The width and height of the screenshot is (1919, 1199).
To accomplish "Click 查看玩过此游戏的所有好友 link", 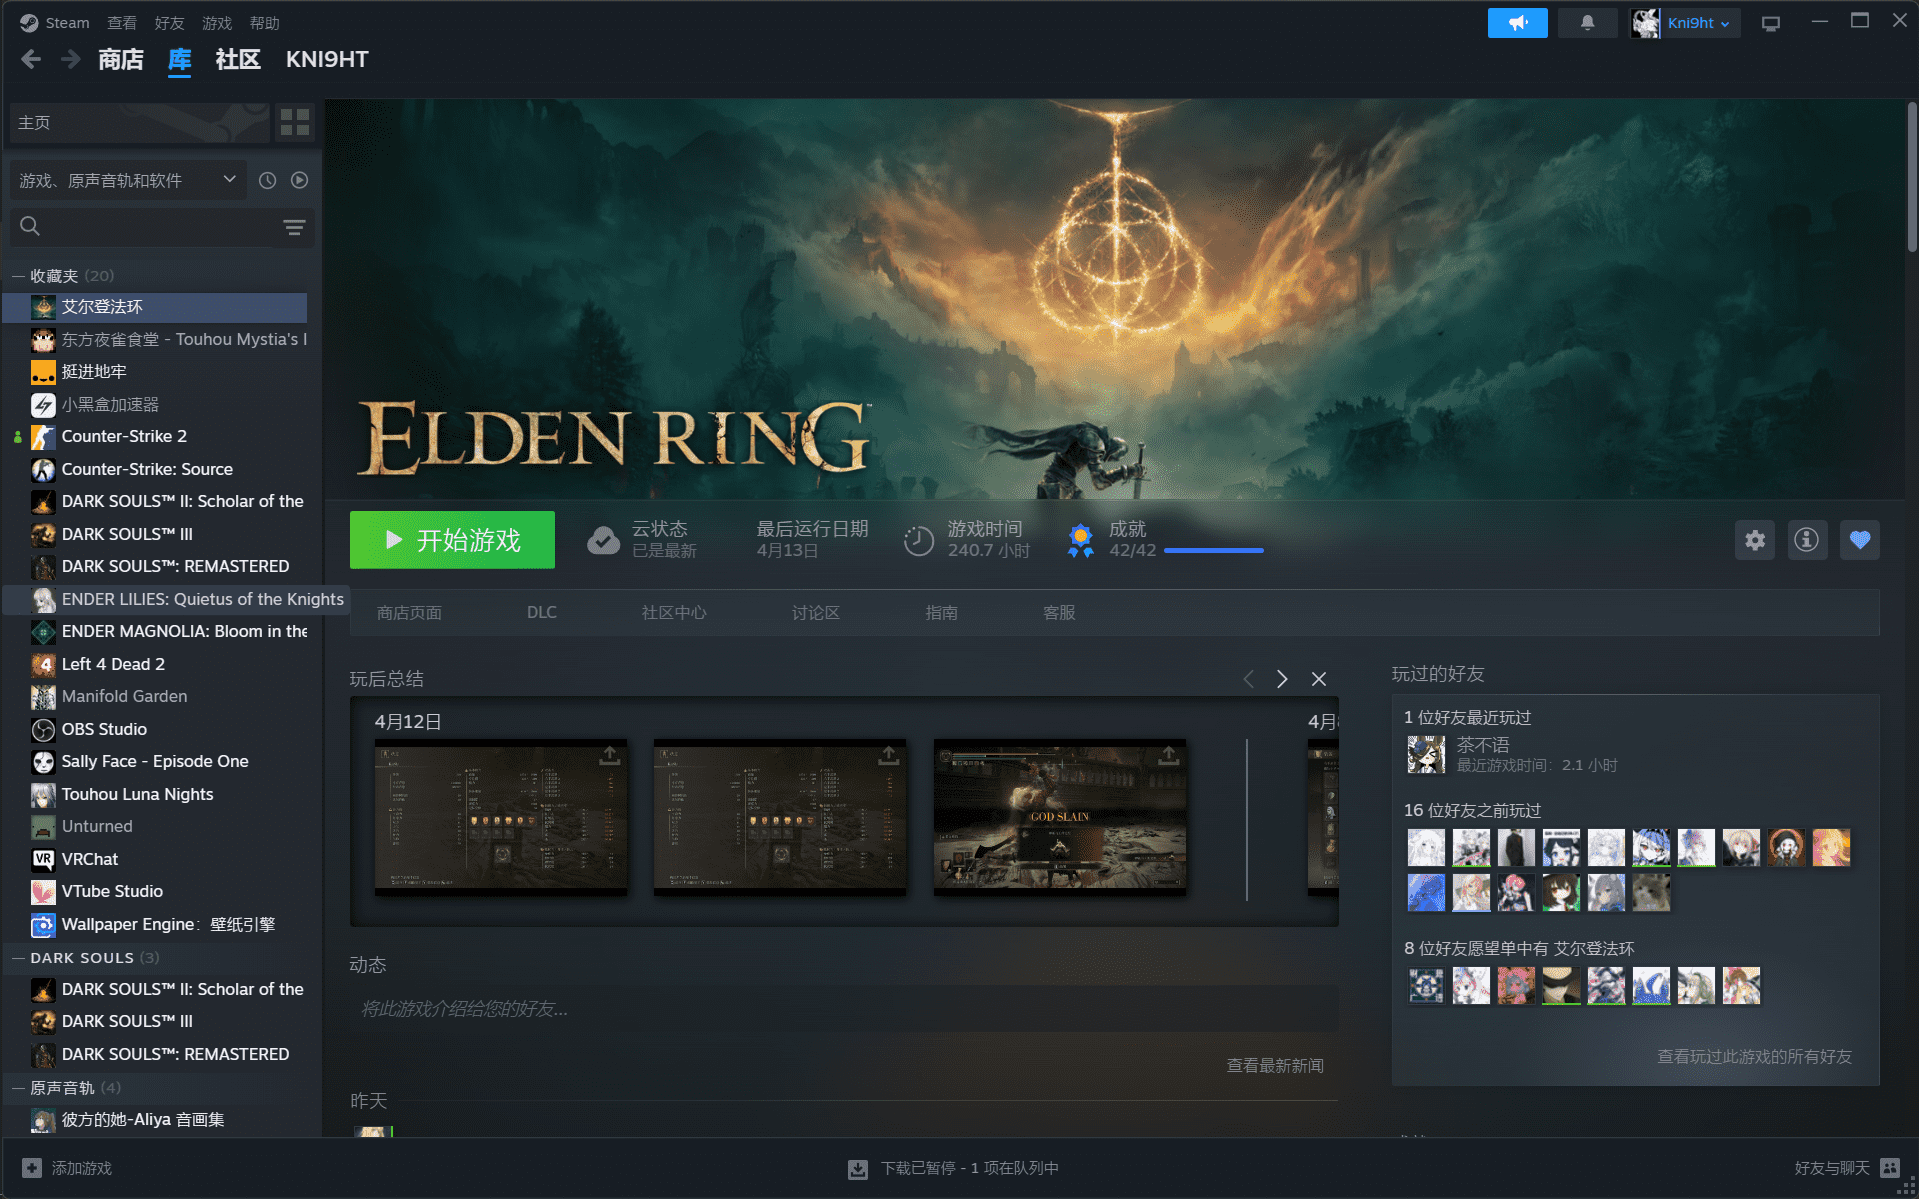I will 1754,1056.
